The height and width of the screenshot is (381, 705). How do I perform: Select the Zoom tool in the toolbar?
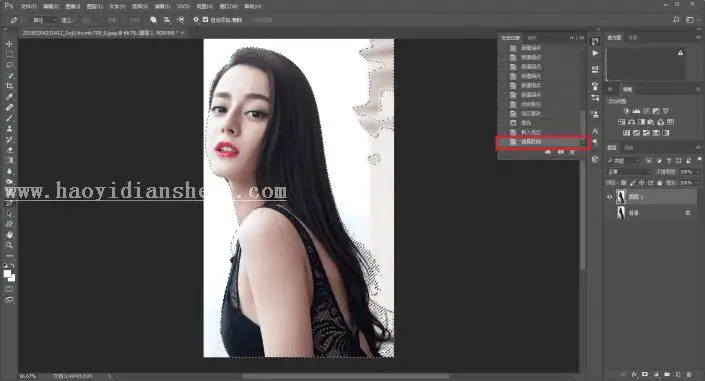click(9, 245)
